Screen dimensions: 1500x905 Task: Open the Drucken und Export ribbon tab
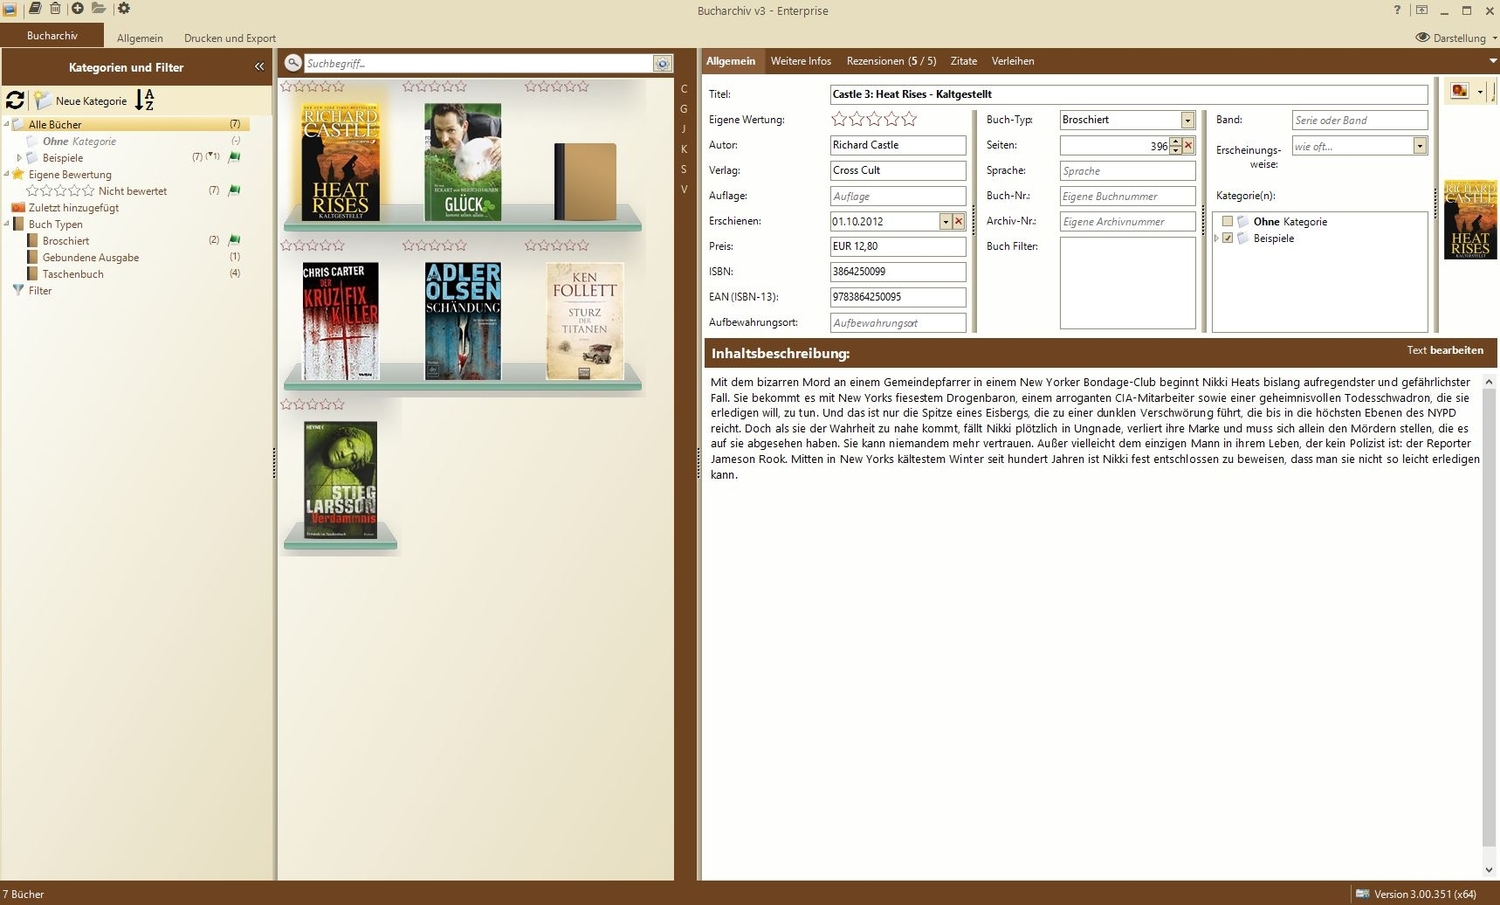coord(230,38)
